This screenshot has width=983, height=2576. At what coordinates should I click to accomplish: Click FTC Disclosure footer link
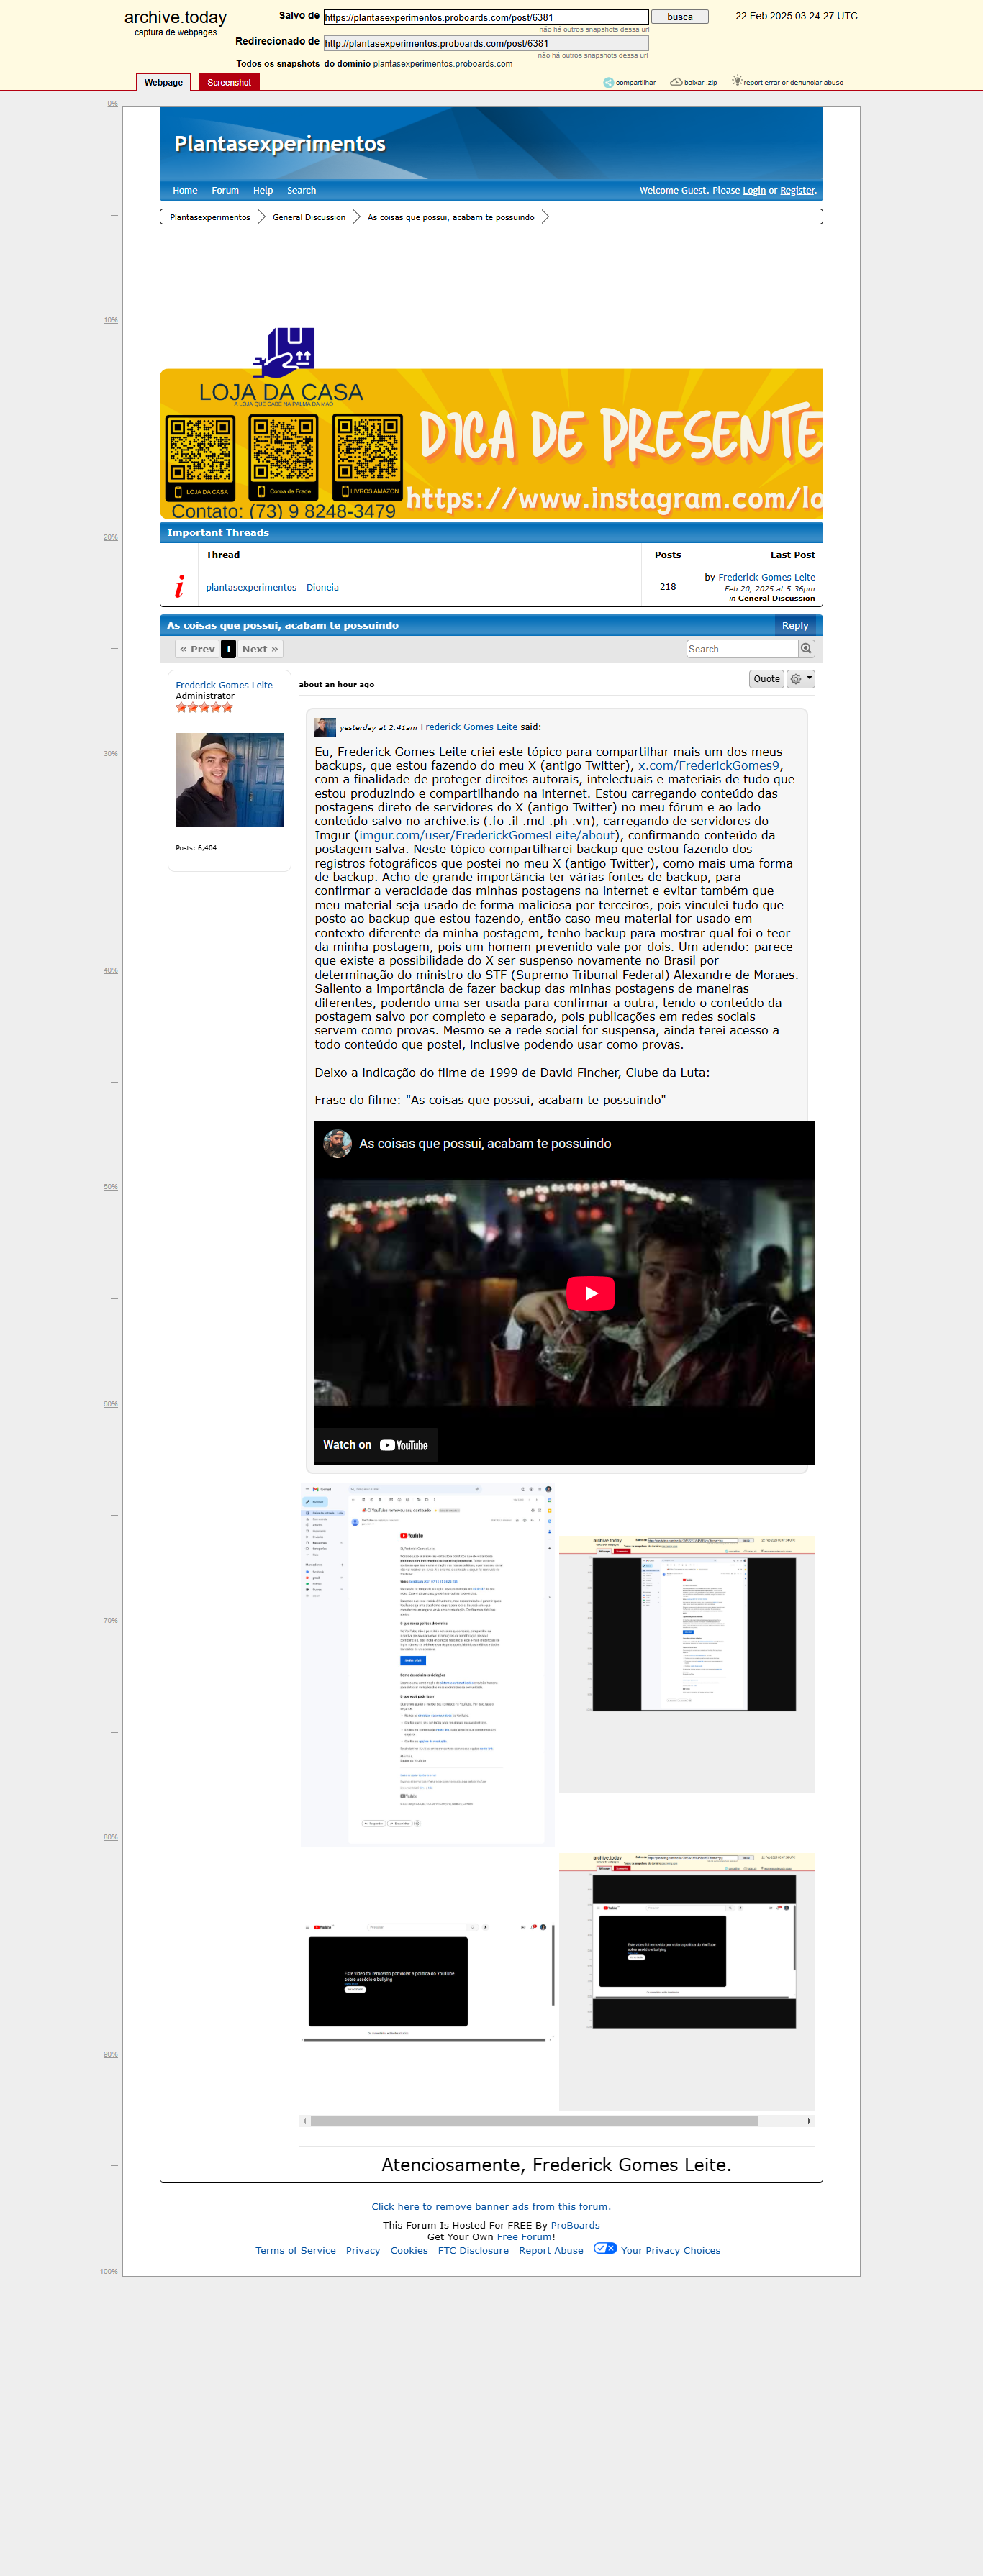[x=473, y=2250]
